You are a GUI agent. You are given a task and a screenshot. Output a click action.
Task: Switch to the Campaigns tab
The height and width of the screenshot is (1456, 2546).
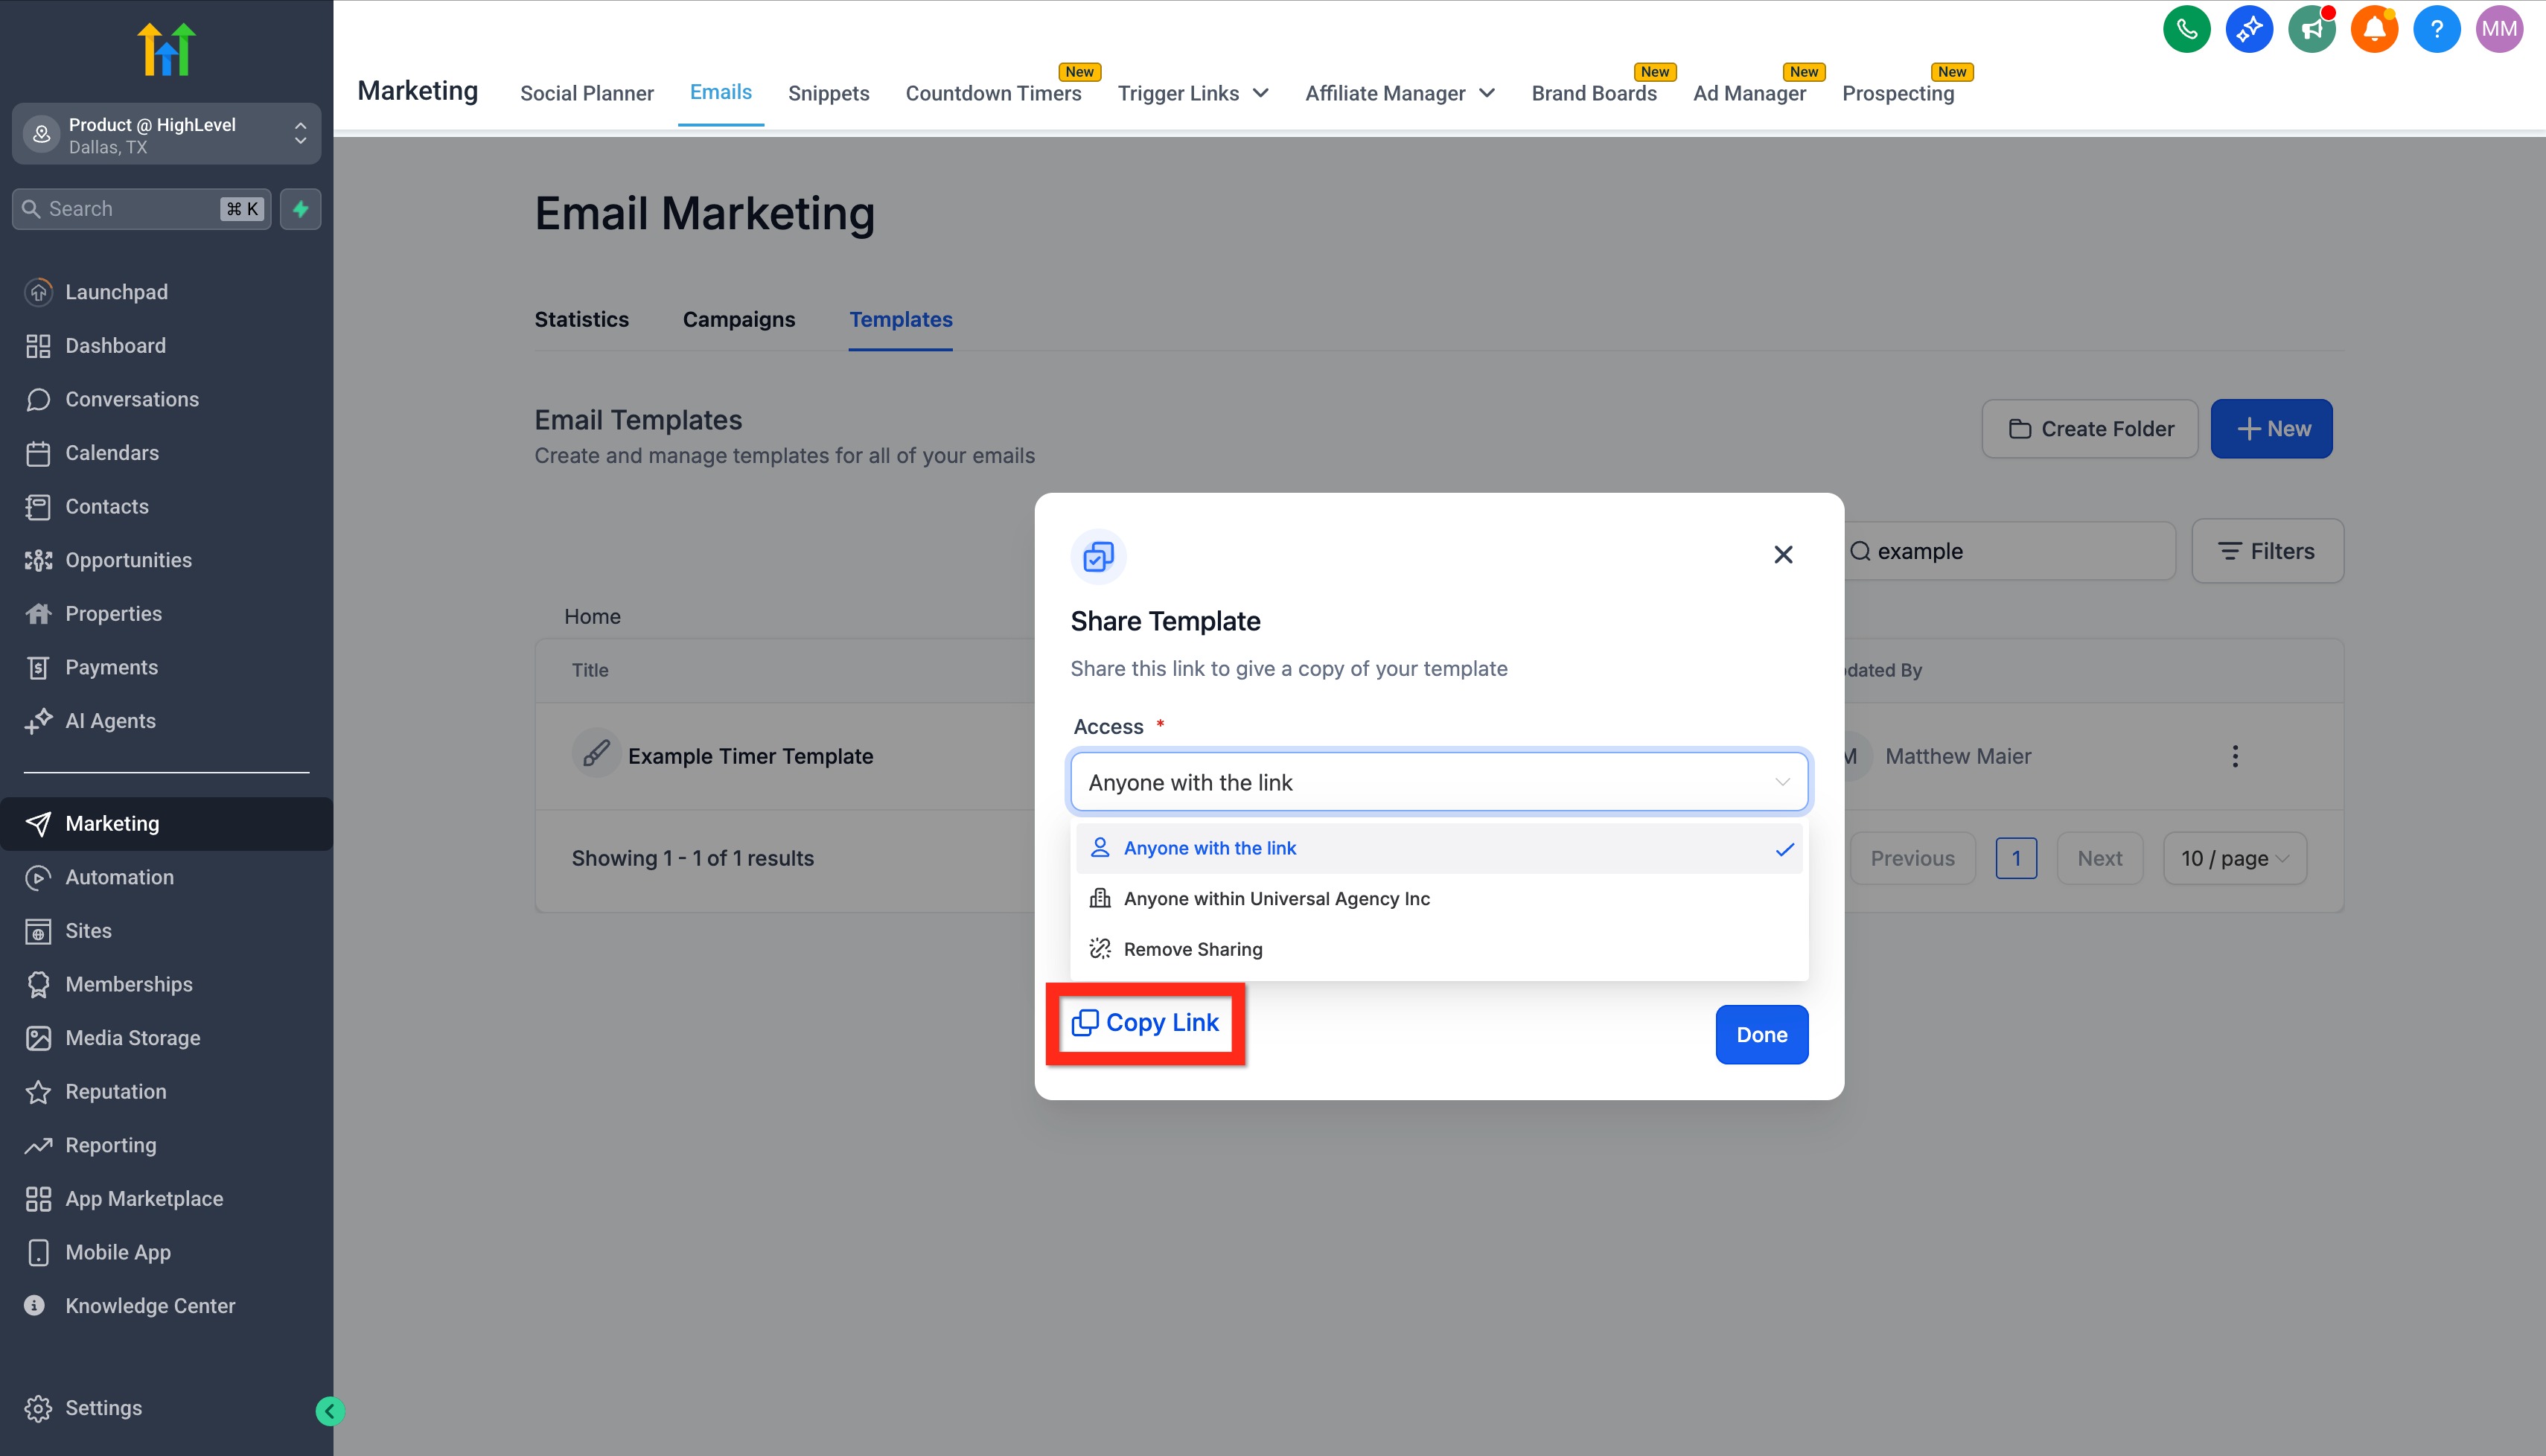(x=738, y=319)
